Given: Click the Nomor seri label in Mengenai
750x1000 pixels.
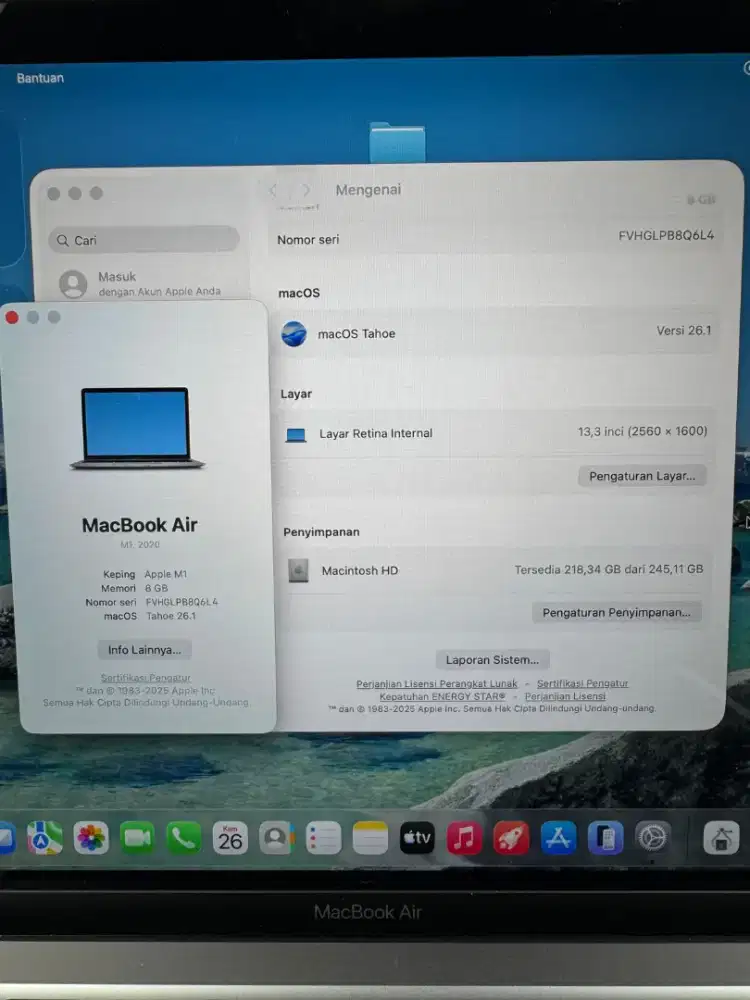Looking at the screenshot, I should (308, 240).
